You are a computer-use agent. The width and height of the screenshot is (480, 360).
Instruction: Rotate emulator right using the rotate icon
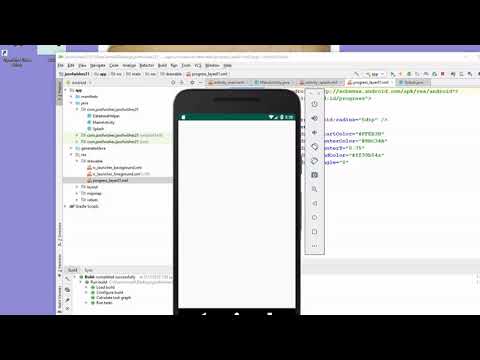[x=314, y=161]
